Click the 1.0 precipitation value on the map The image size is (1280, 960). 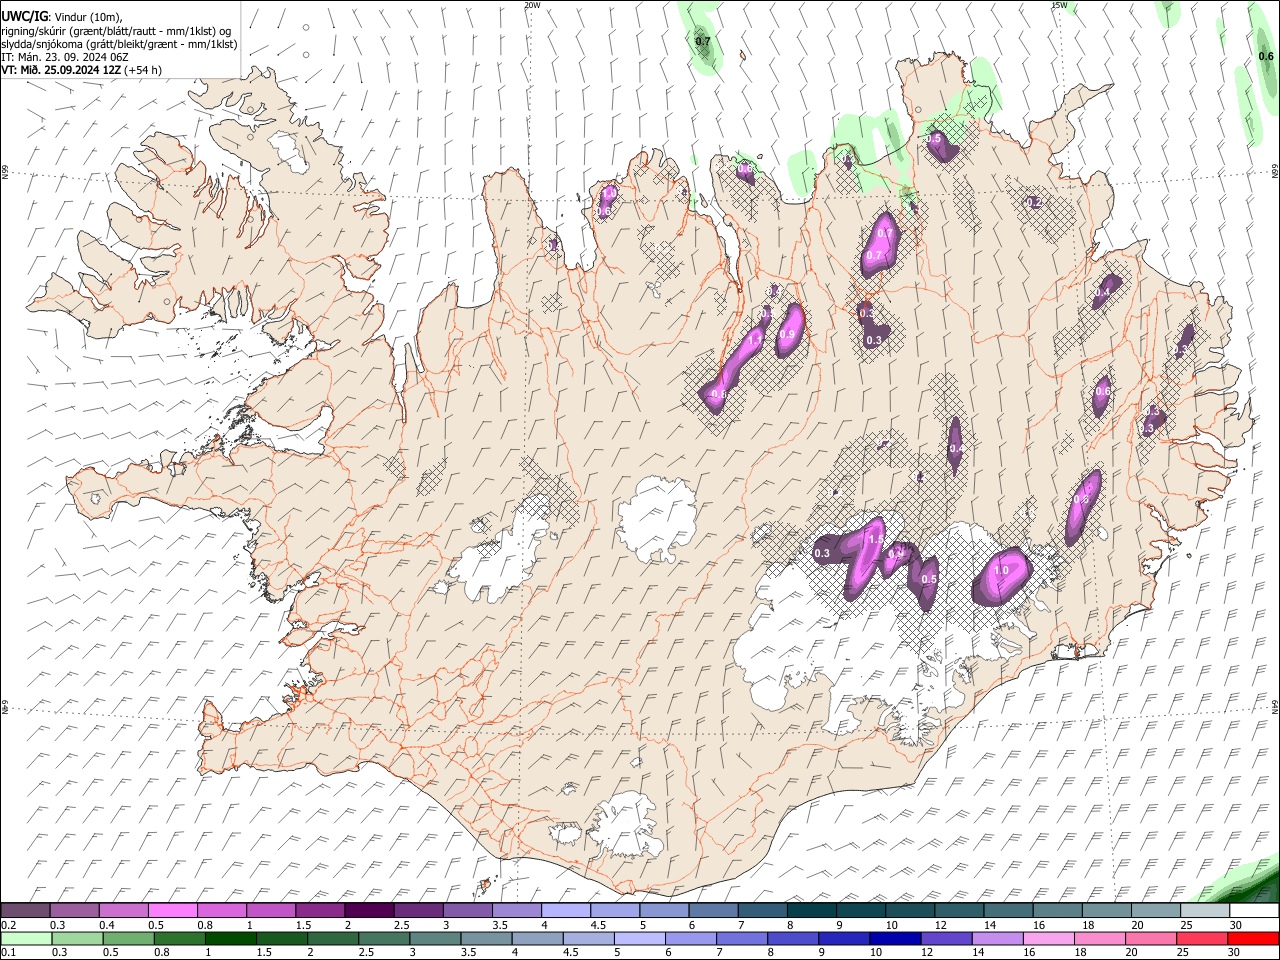pos(1001,571)
